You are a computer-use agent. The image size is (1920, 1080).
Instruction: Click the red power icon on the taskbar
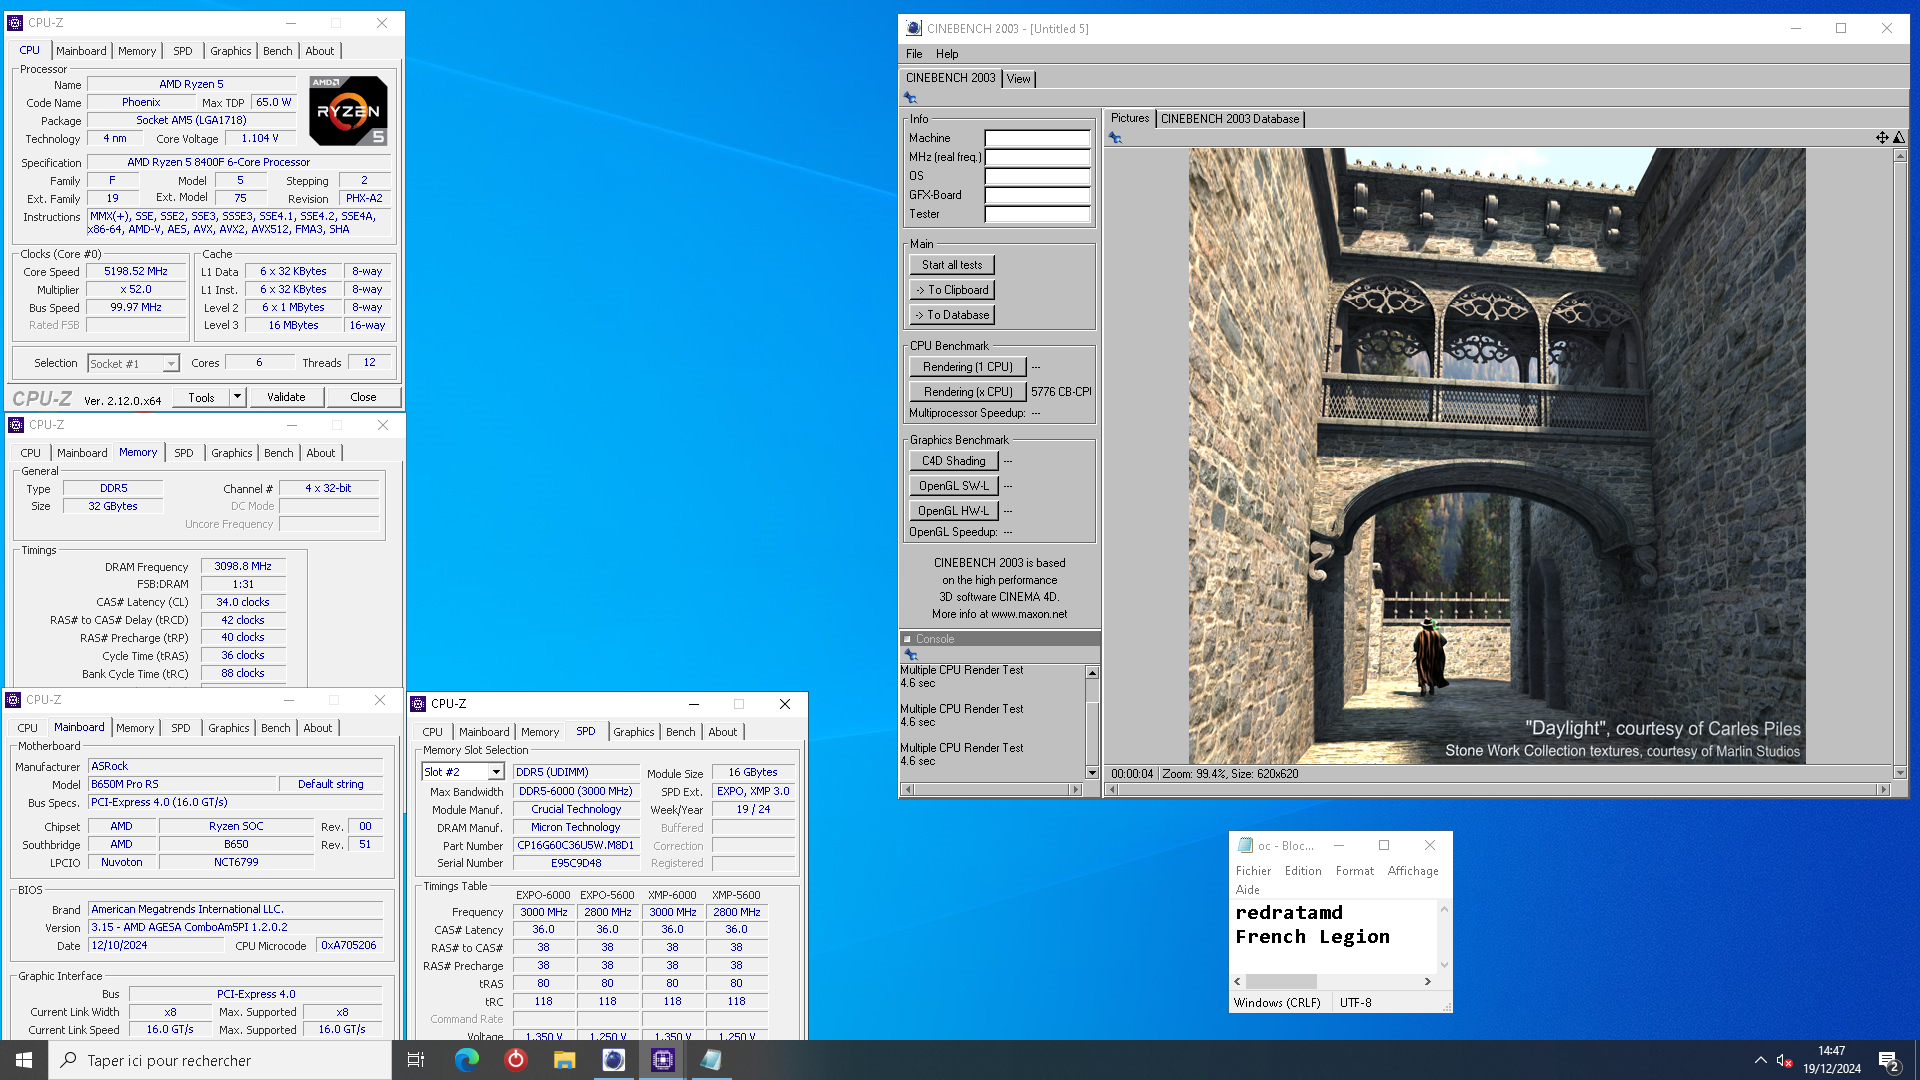(515, 1060)
